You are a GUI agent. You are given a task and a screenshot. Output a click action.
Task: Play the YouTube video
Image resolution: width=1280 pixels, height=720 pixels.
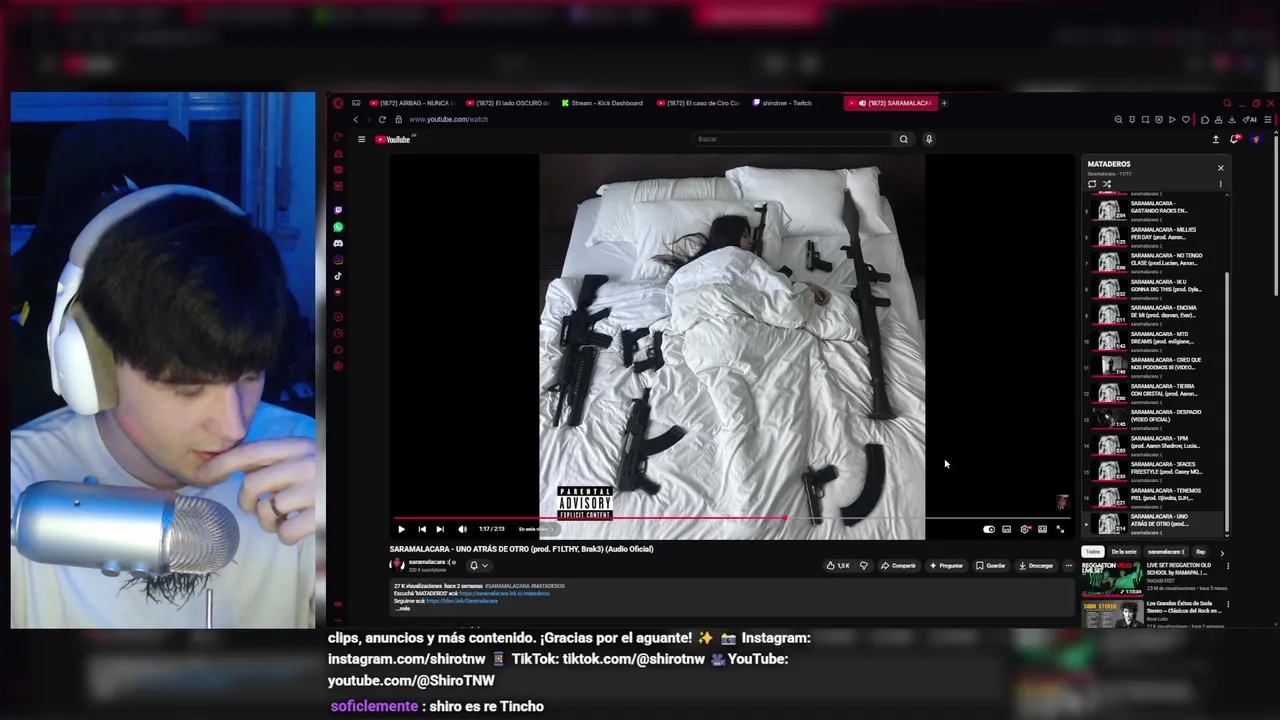tap(401, 529)
